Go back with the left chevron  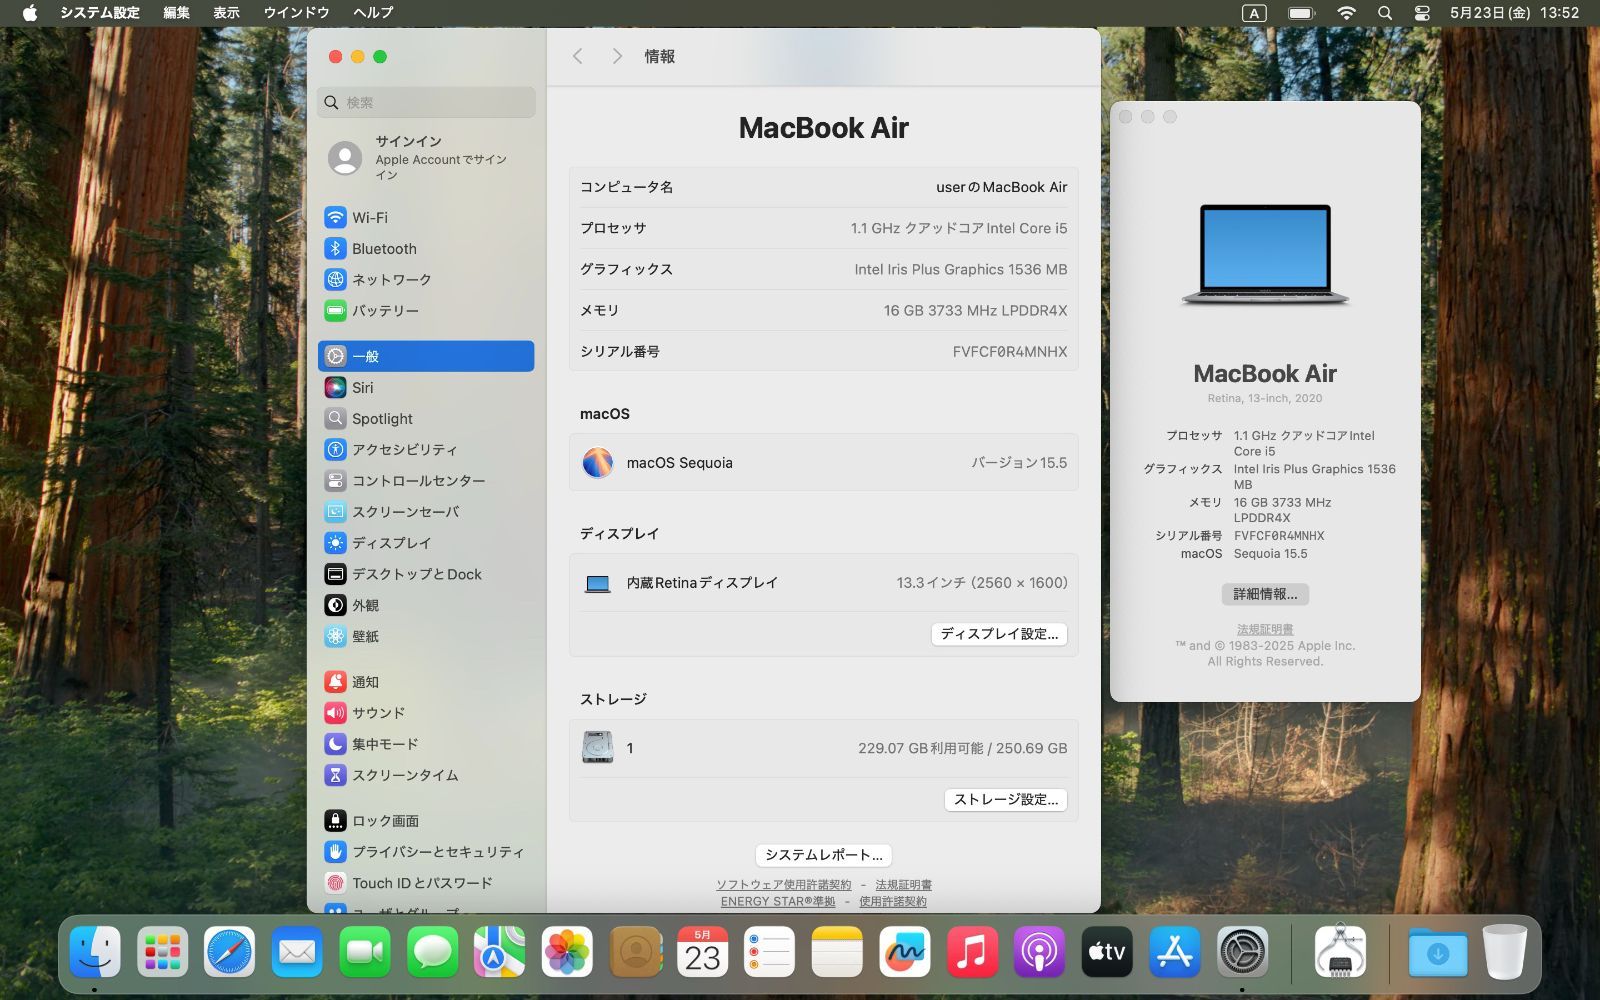[x=577, y=56]
